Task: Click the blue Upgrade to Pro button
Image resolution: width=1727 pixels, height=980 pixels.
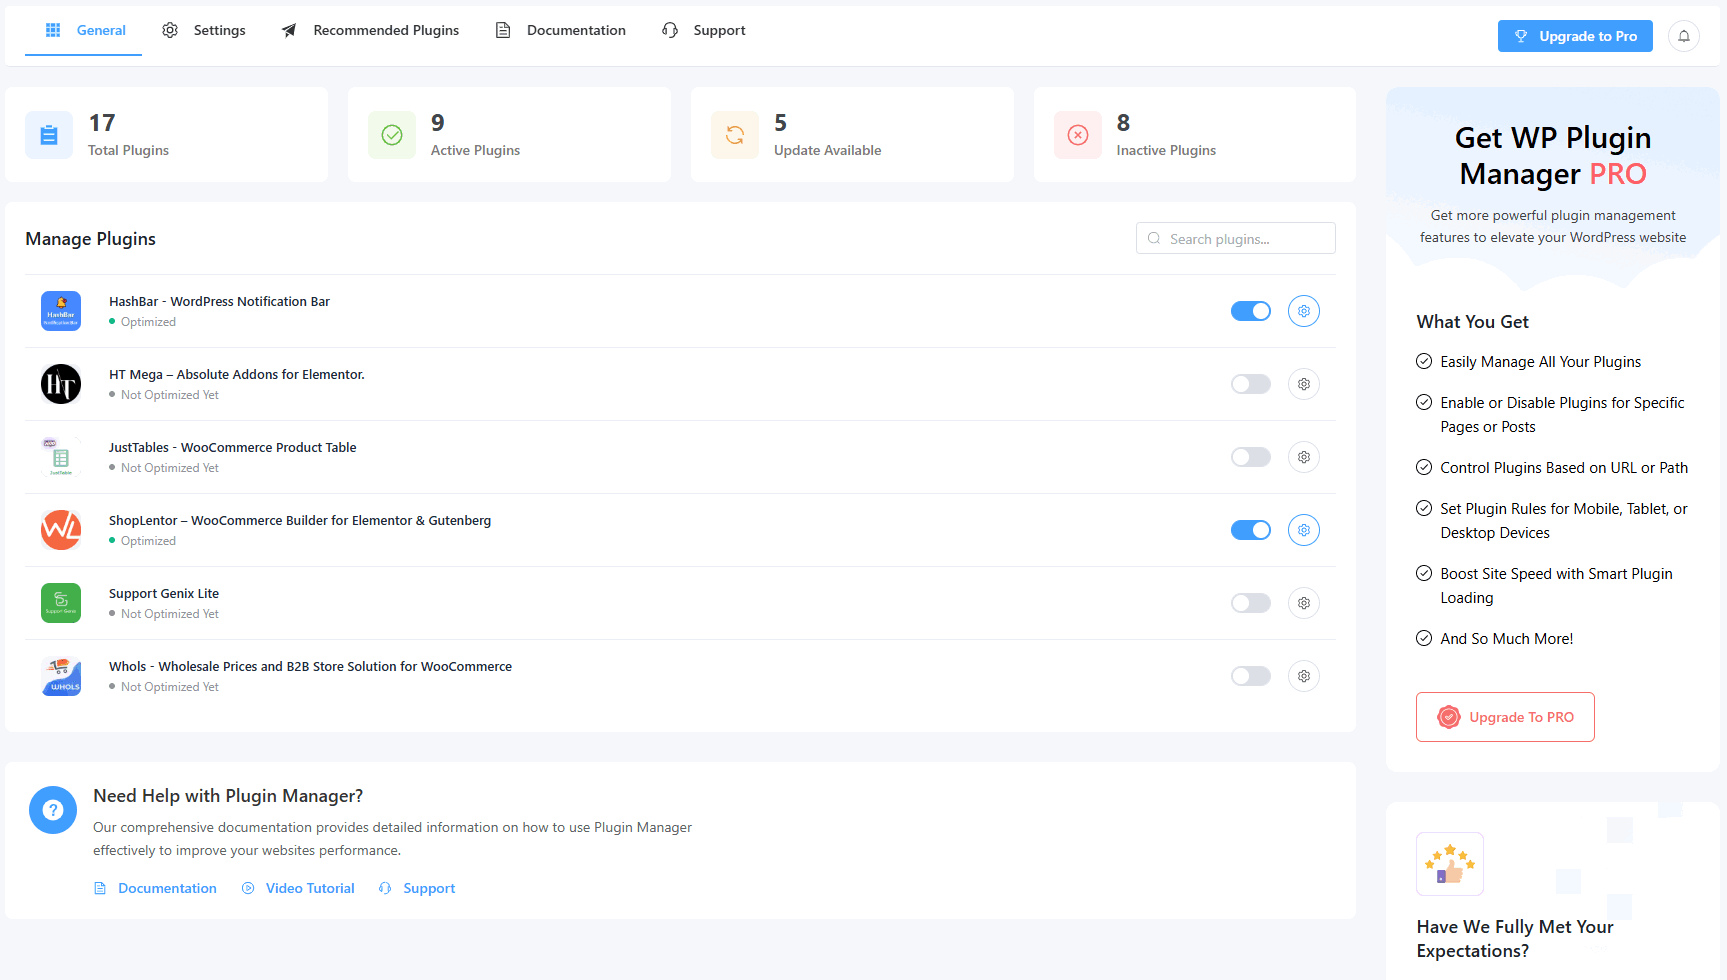Action: [x=1575, y=36]
